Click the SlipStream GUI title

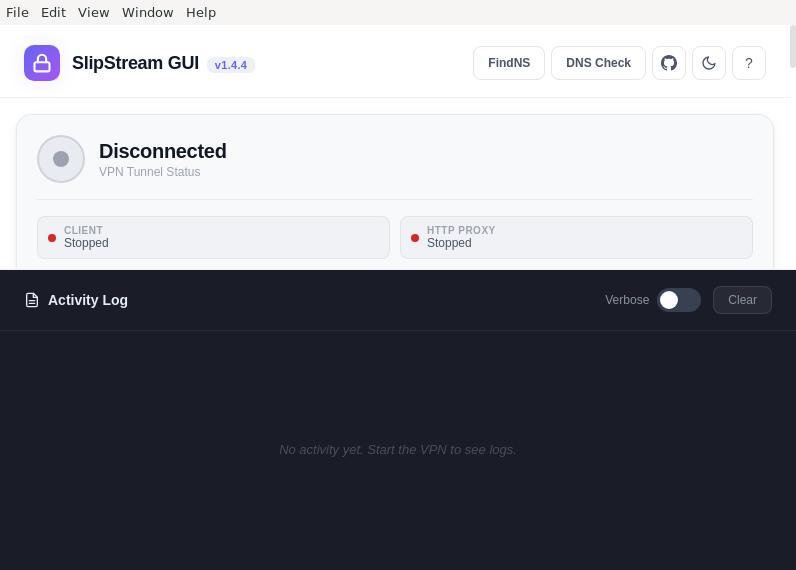136,63
